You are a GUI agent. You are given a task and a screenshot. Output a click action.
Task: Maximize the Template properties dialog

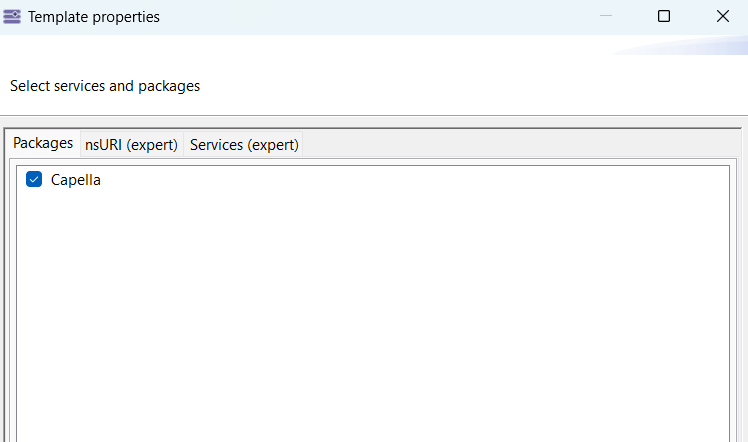pos(663,17)
